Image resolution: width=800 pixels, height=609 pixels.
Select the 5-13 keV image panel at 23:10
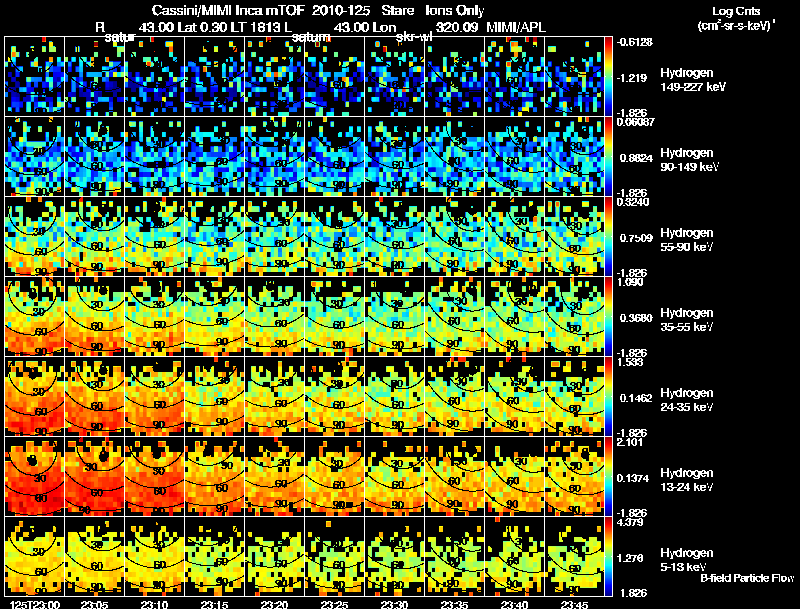155,557
